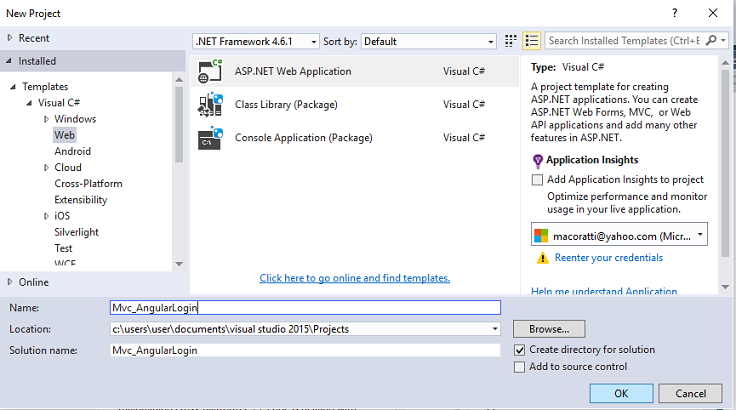Click the OK button
Image resolution: width=736 pixels, height=410 pixels.
click(621, 393)
